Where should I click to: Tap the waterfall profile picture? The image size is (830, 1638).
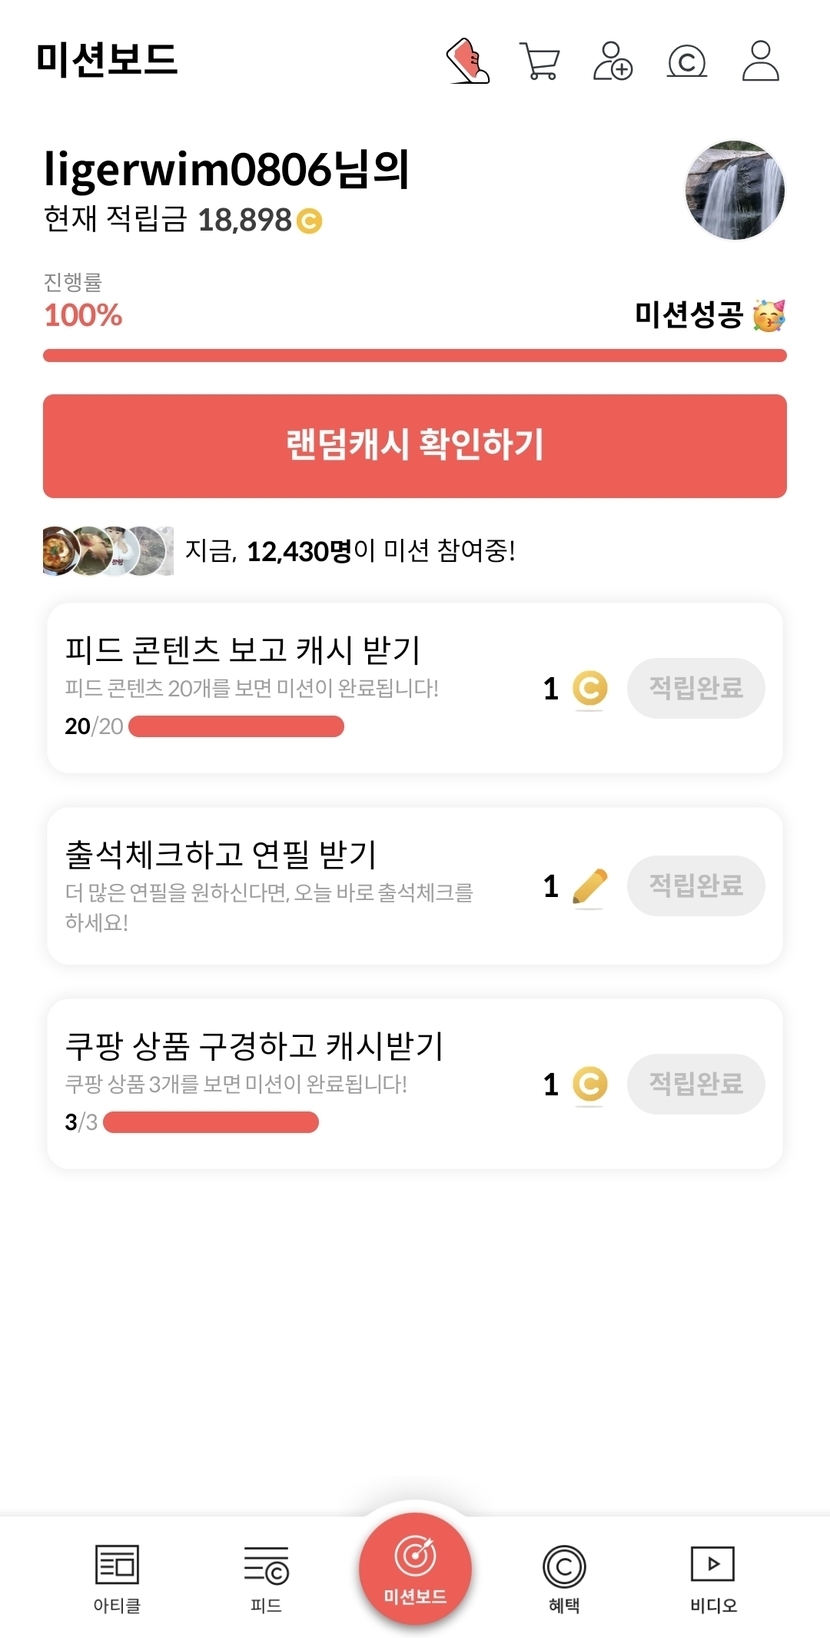point(735,190)
